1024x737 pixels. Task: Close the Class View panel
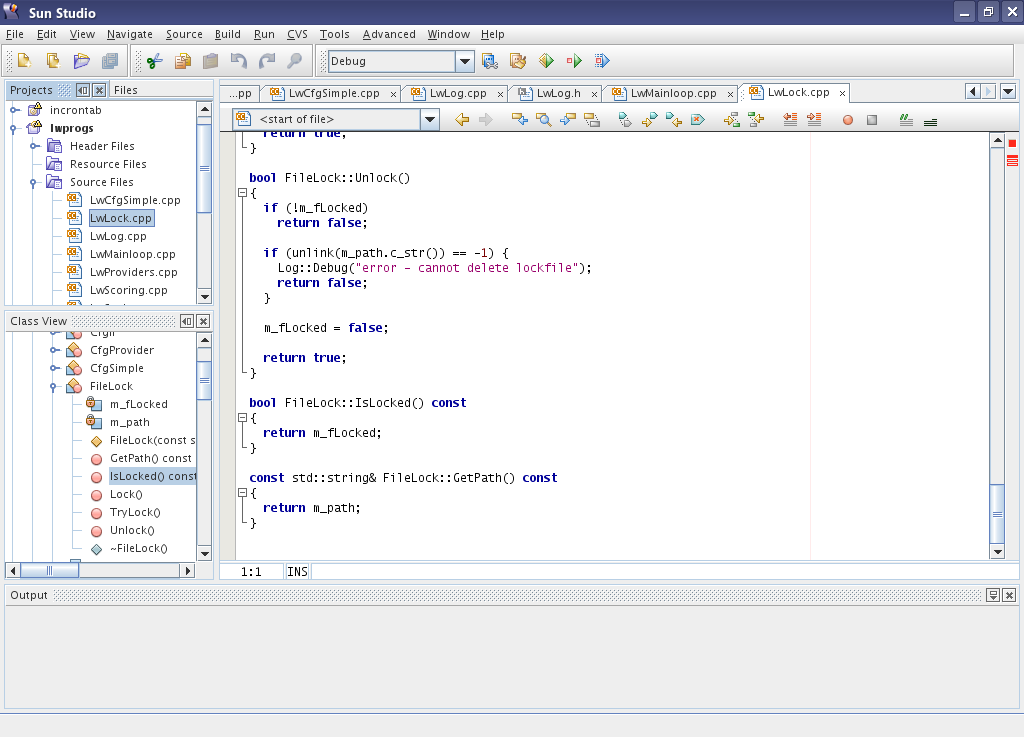pos(204,321)
